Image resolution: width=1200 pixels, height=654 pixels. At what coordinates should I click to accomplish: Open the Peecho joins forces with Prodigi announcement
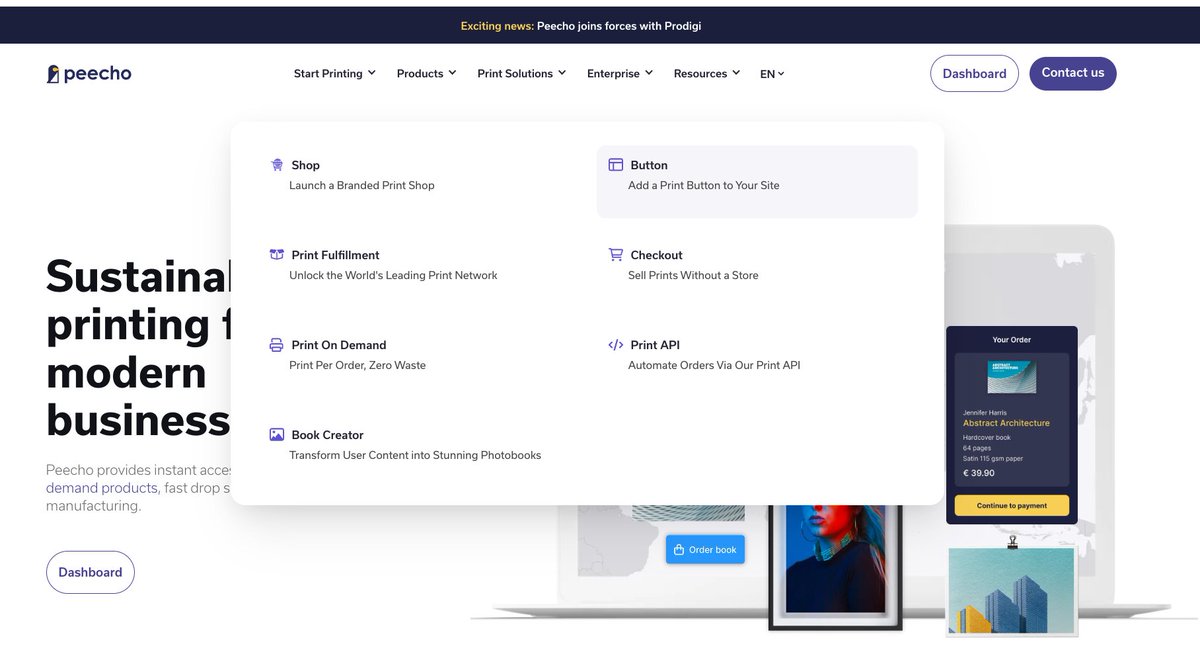619,26
